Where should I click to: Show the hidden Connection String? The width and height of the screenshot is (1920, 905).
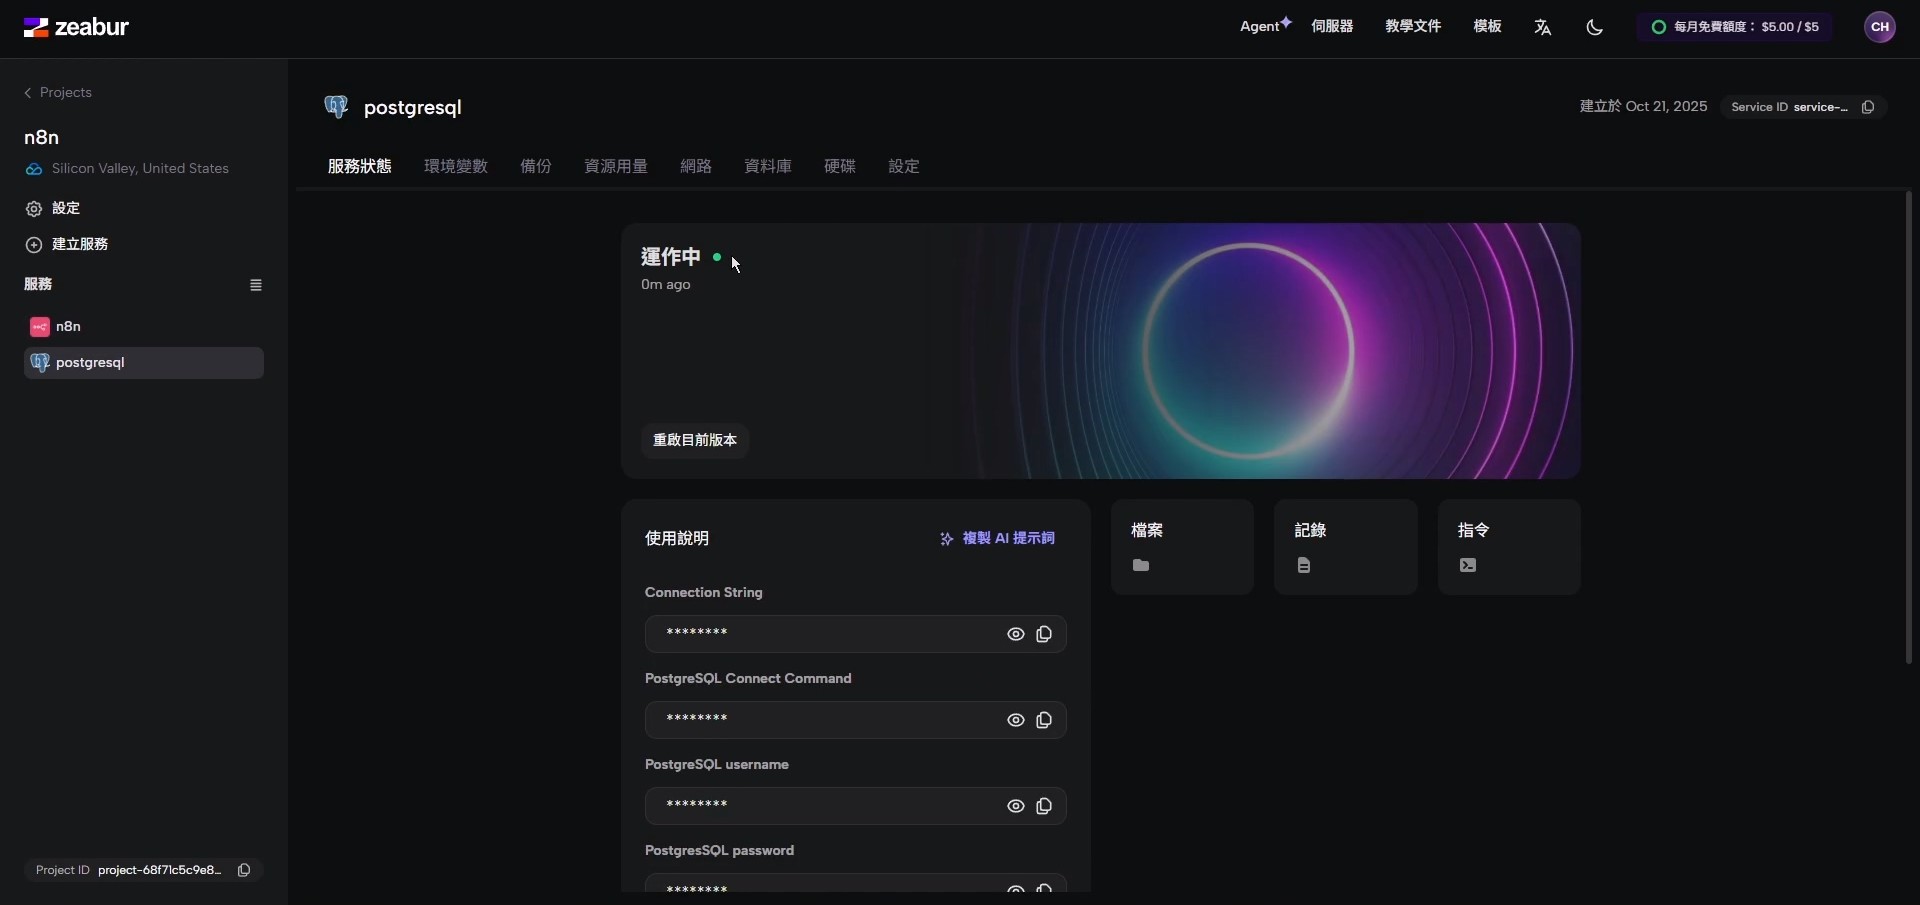[1015, 634]
